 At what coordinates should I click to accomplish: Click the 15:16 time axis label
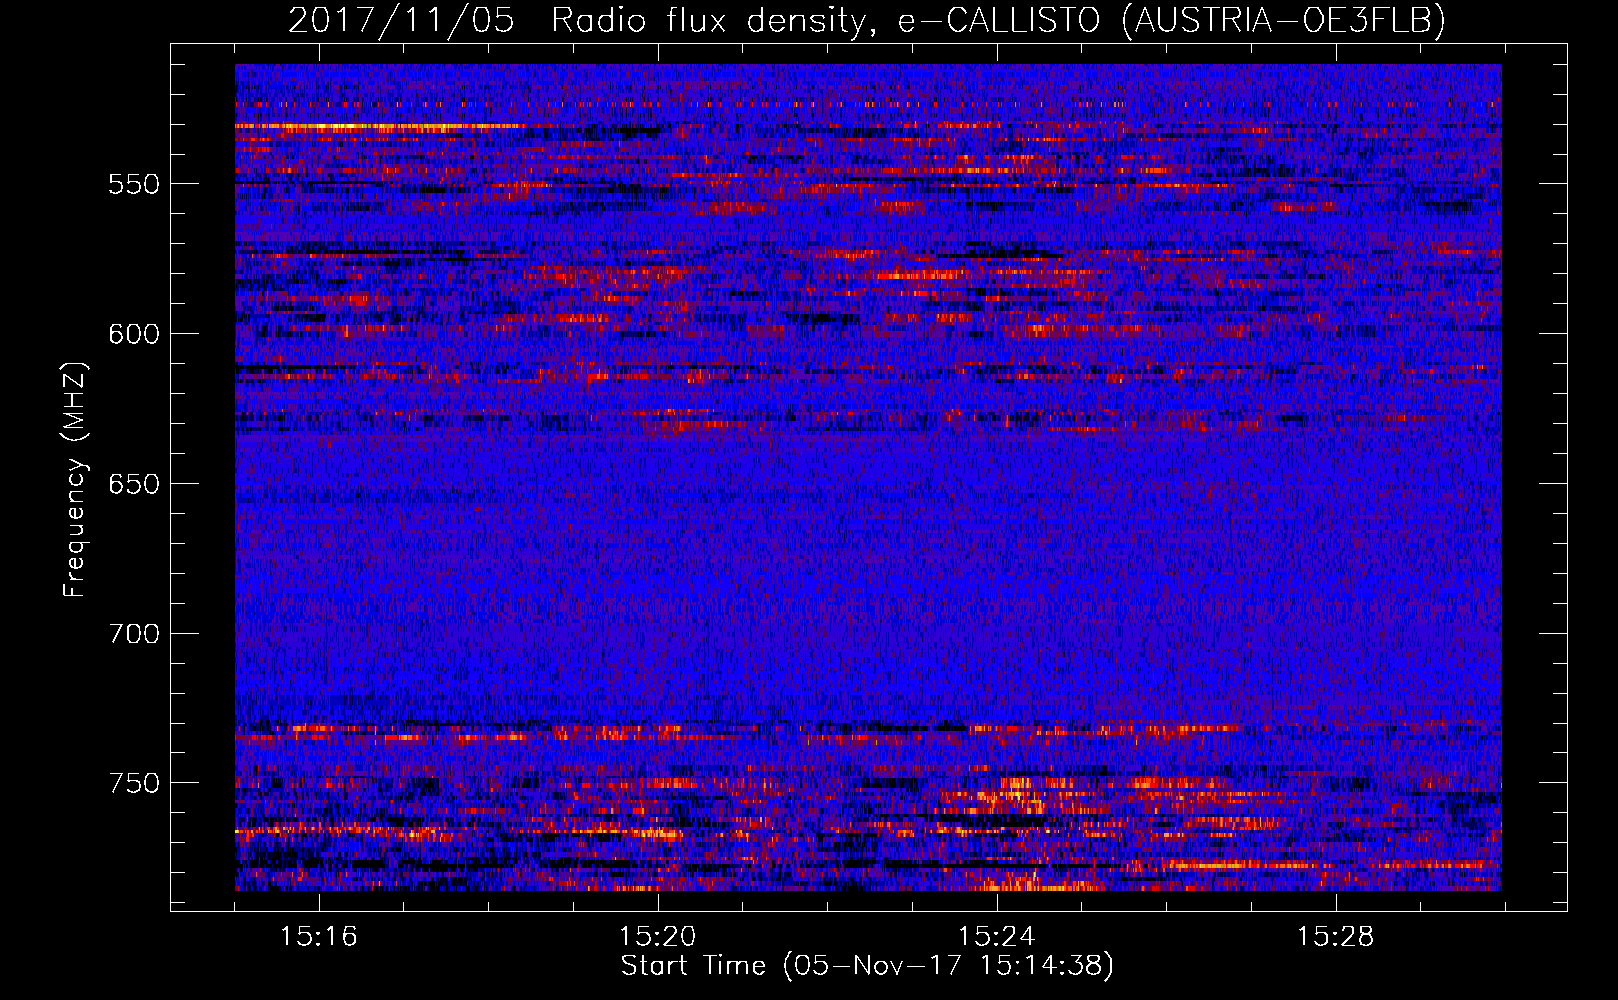point(318,937)
